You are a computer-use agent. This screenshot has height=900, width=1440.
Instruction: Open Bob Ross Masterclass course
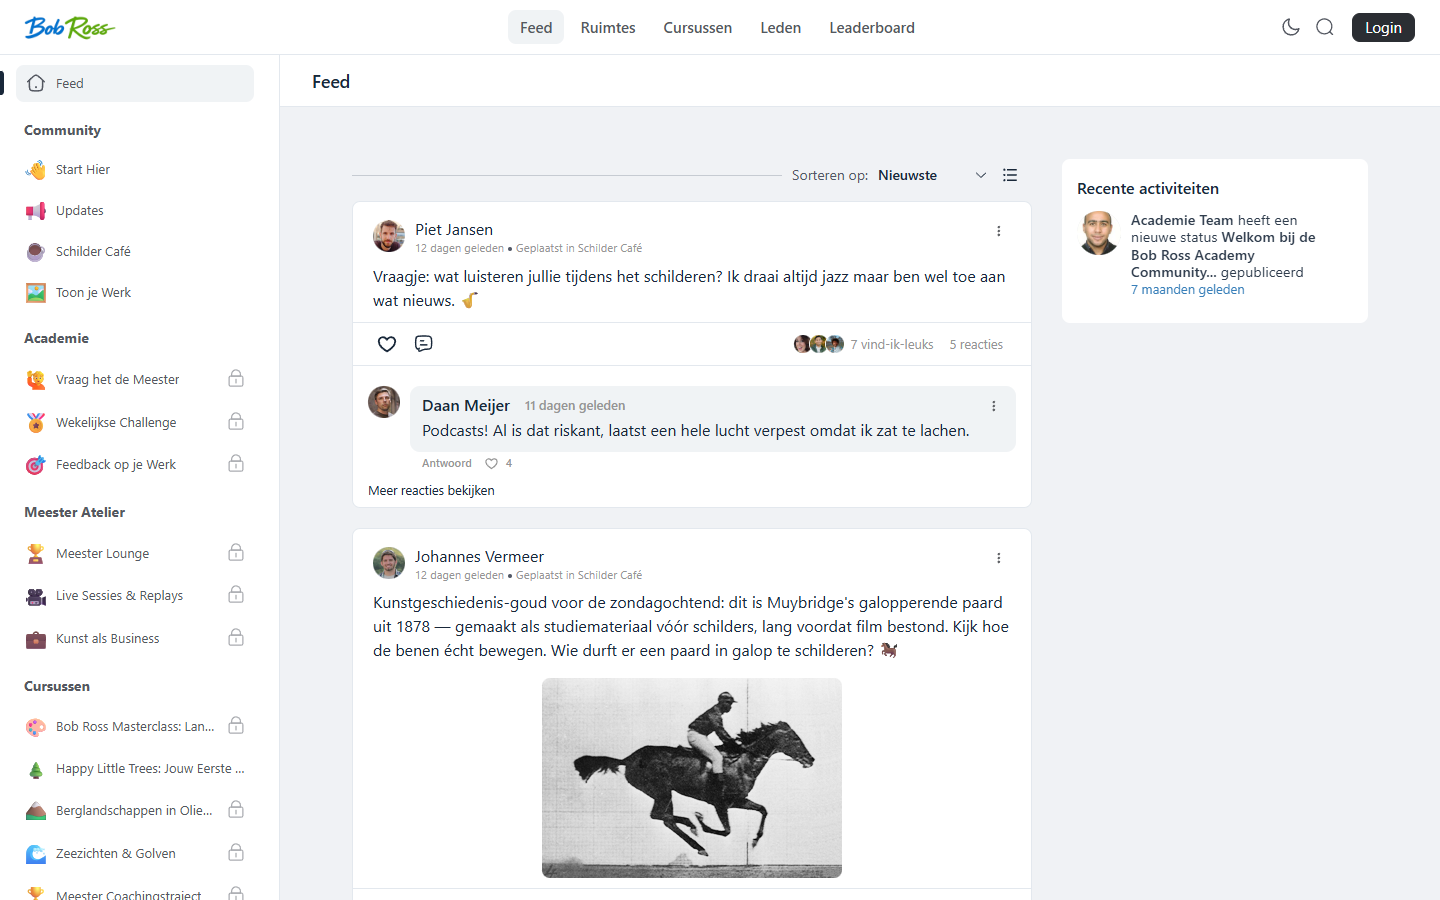pos(135,727)
